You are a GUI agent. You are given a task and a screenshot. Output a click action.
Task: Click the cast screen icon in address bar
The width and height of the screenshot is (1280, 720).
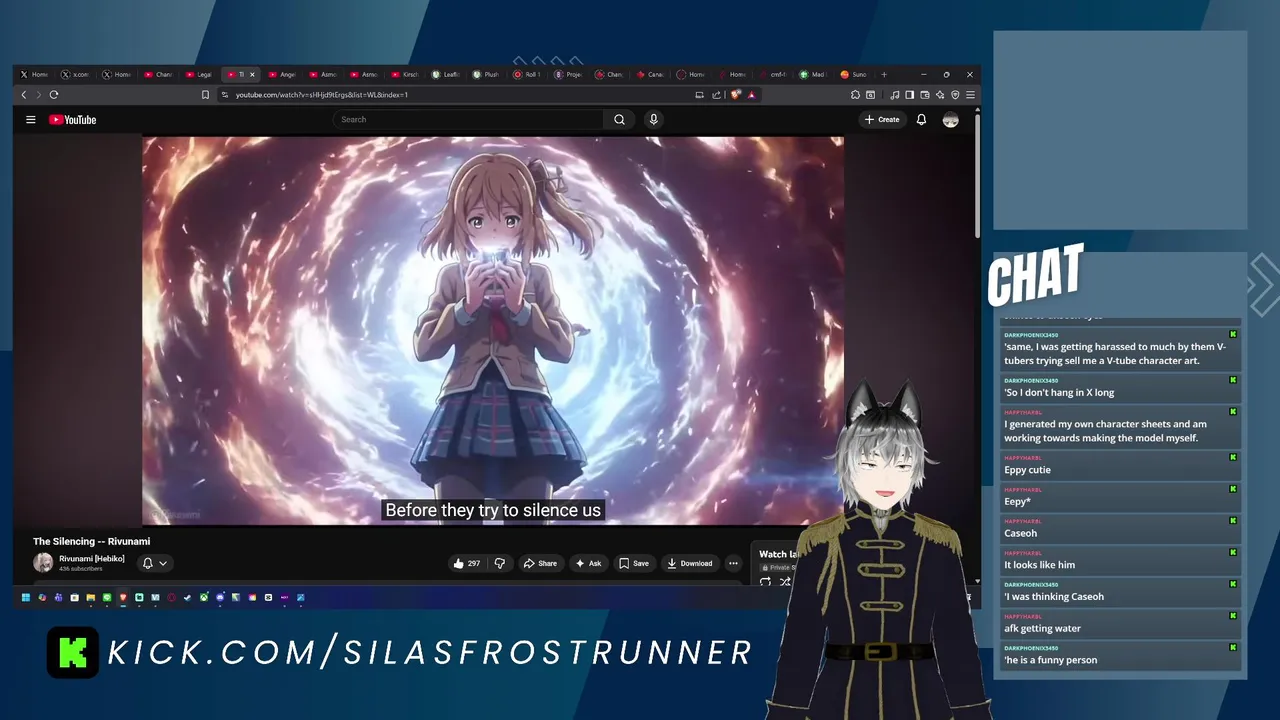(x=699, y=95)
